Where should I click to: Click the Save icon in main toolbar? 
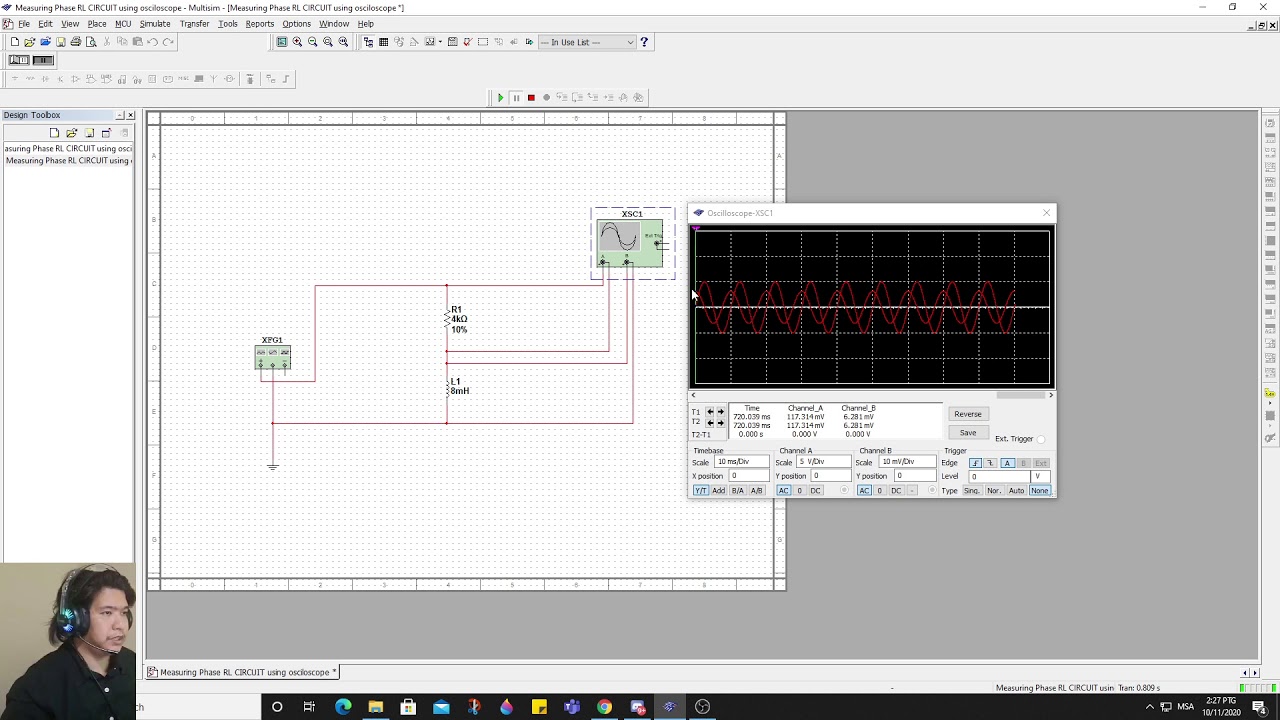pyautogui.click(x=60, y=42)
